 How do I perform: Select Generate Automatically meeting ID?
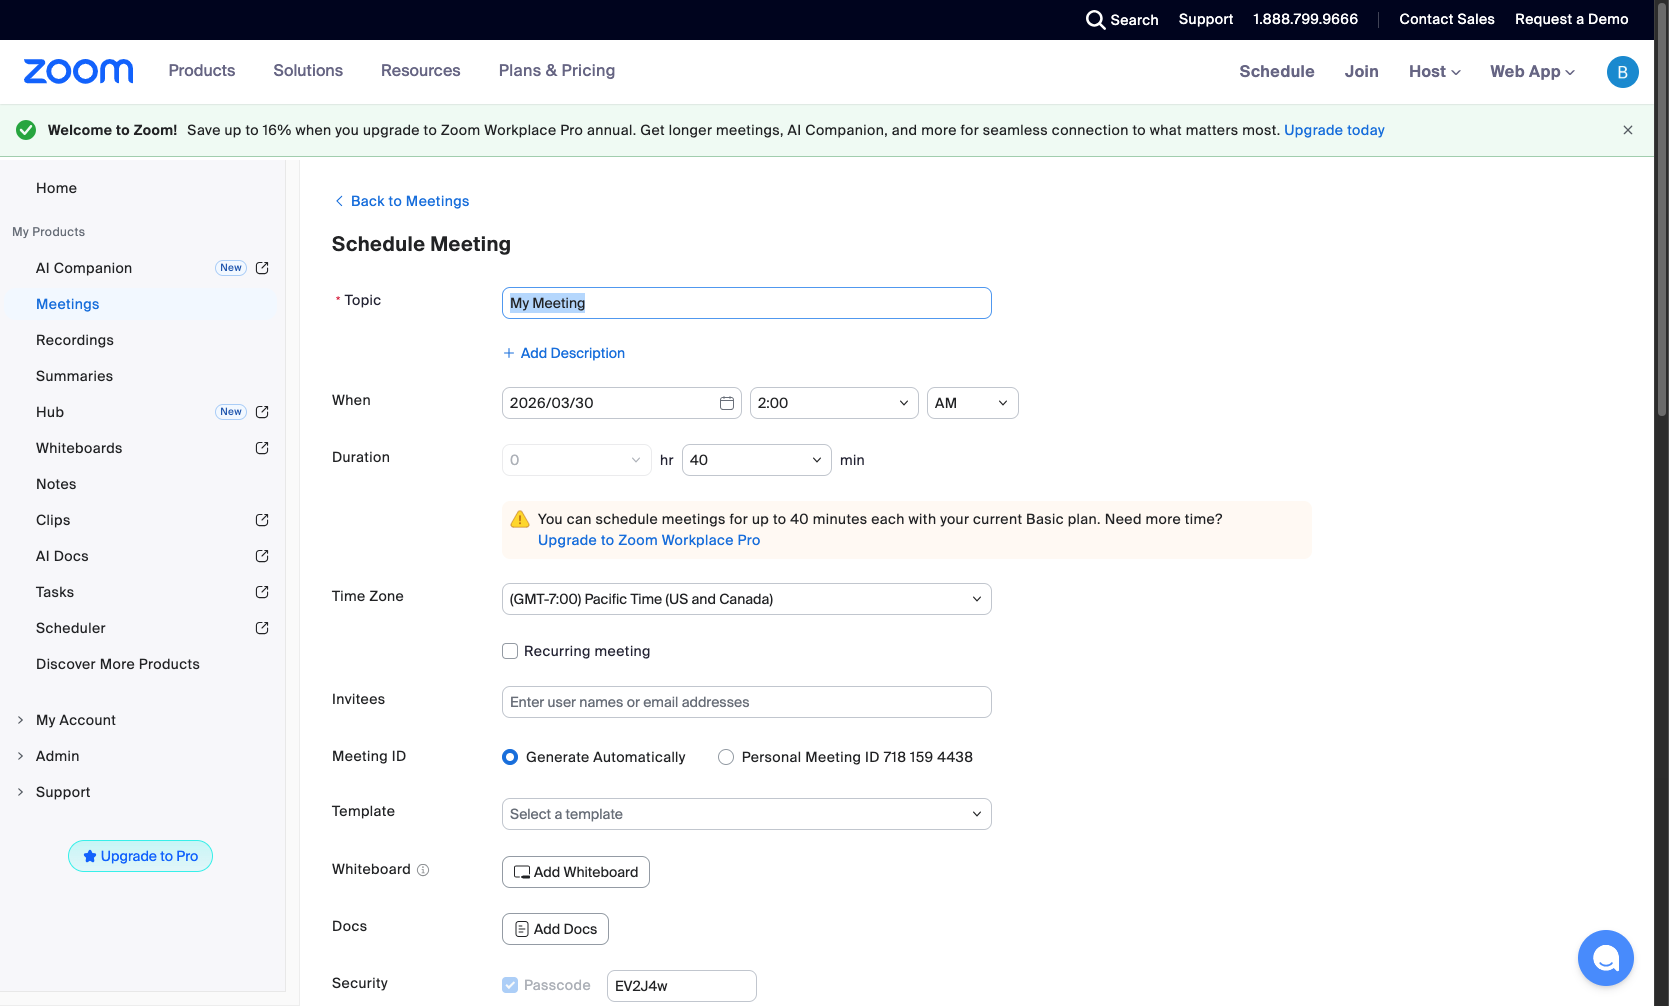[510, 757]
